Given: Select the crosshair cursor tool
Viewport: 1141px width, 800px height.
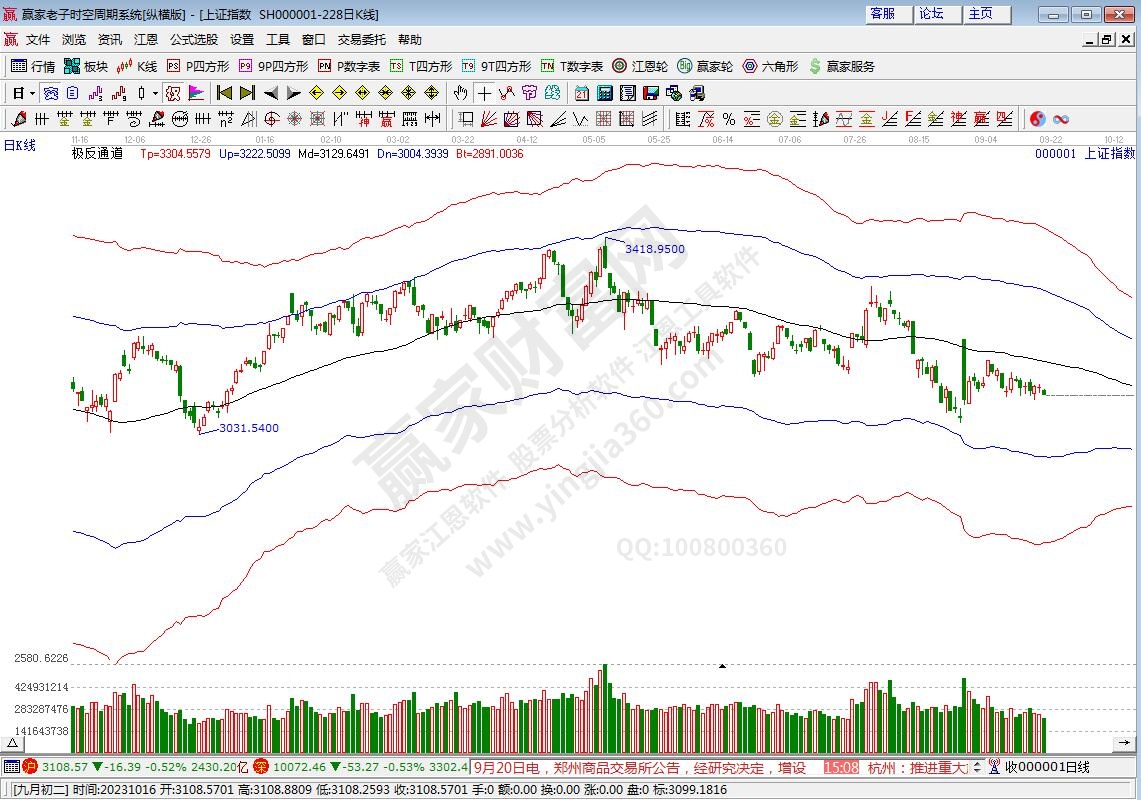Looking at the screenshot, I should point(484,93).
